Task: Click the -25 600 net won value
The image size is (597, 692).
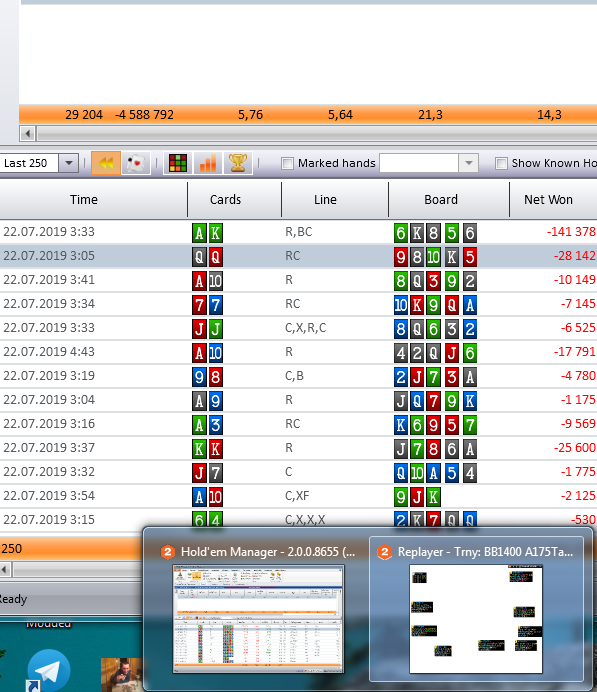Action: click(x=574, y=448)
